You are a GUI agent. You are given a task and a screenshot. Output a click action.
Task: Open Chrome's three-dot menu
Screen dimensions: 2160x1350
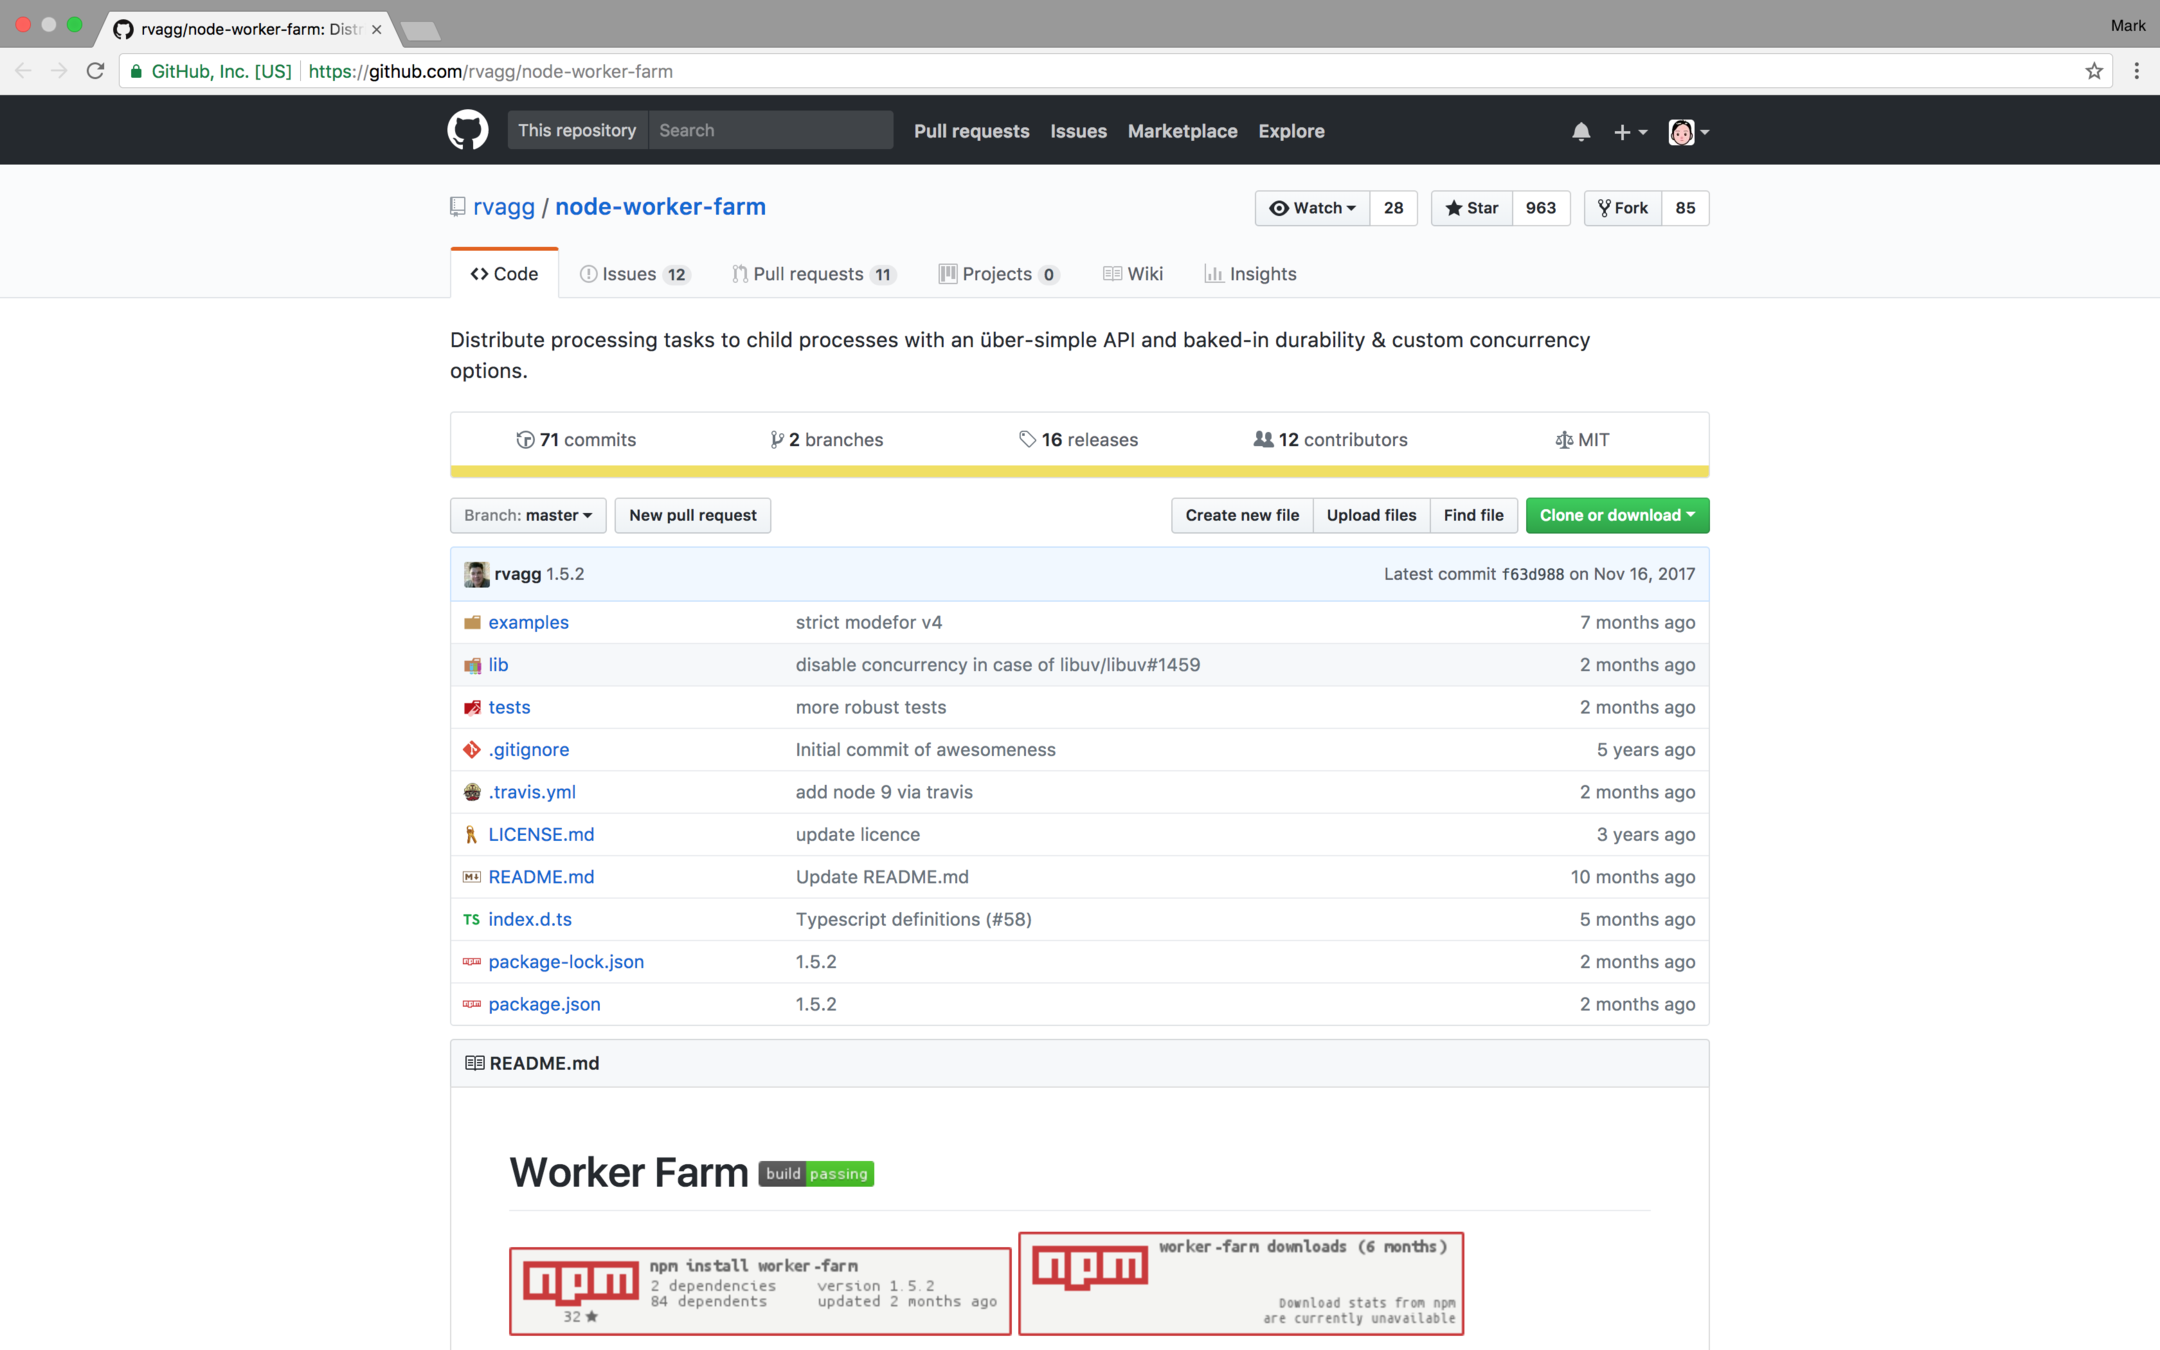point(2136,71)
